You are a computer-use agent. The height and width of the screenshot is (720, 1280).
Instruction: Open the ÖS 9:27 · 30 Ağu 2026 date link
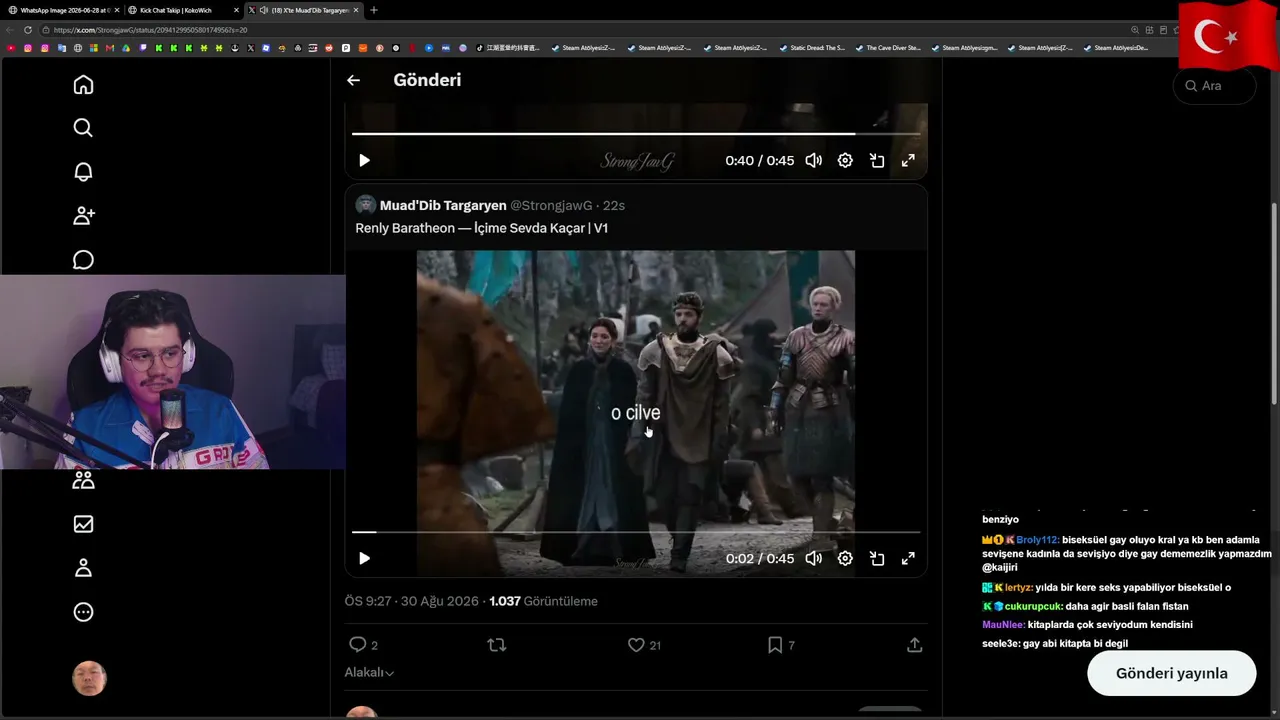pyautogui.click(x=412, y=601)
